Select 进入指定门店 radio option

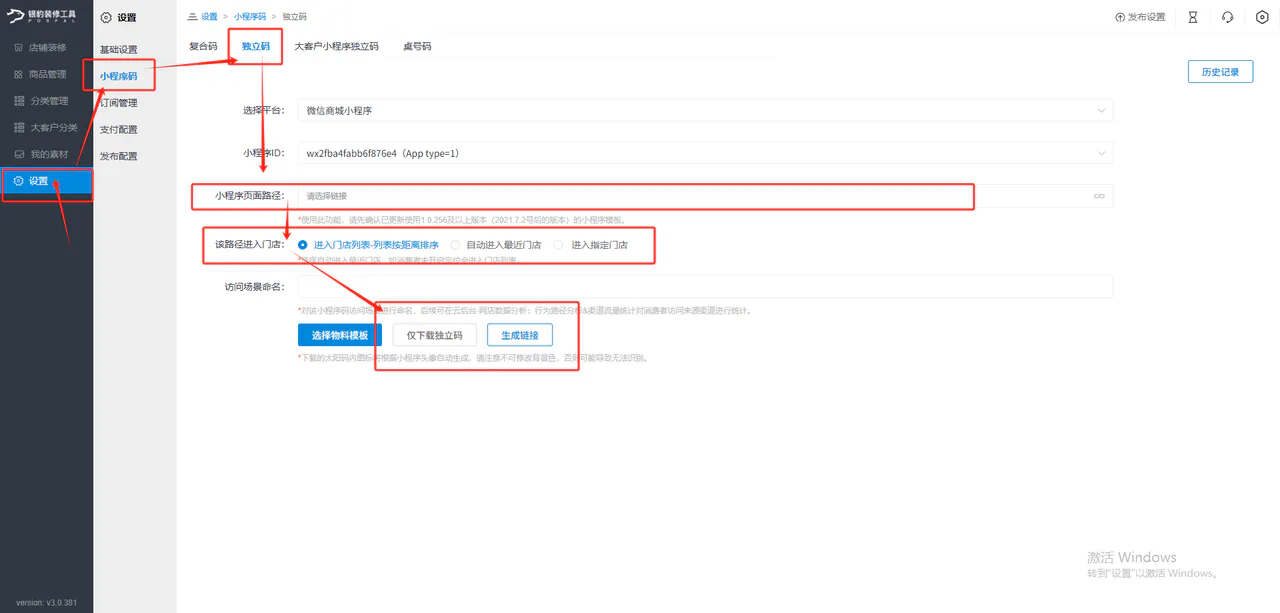coord(591,245)
